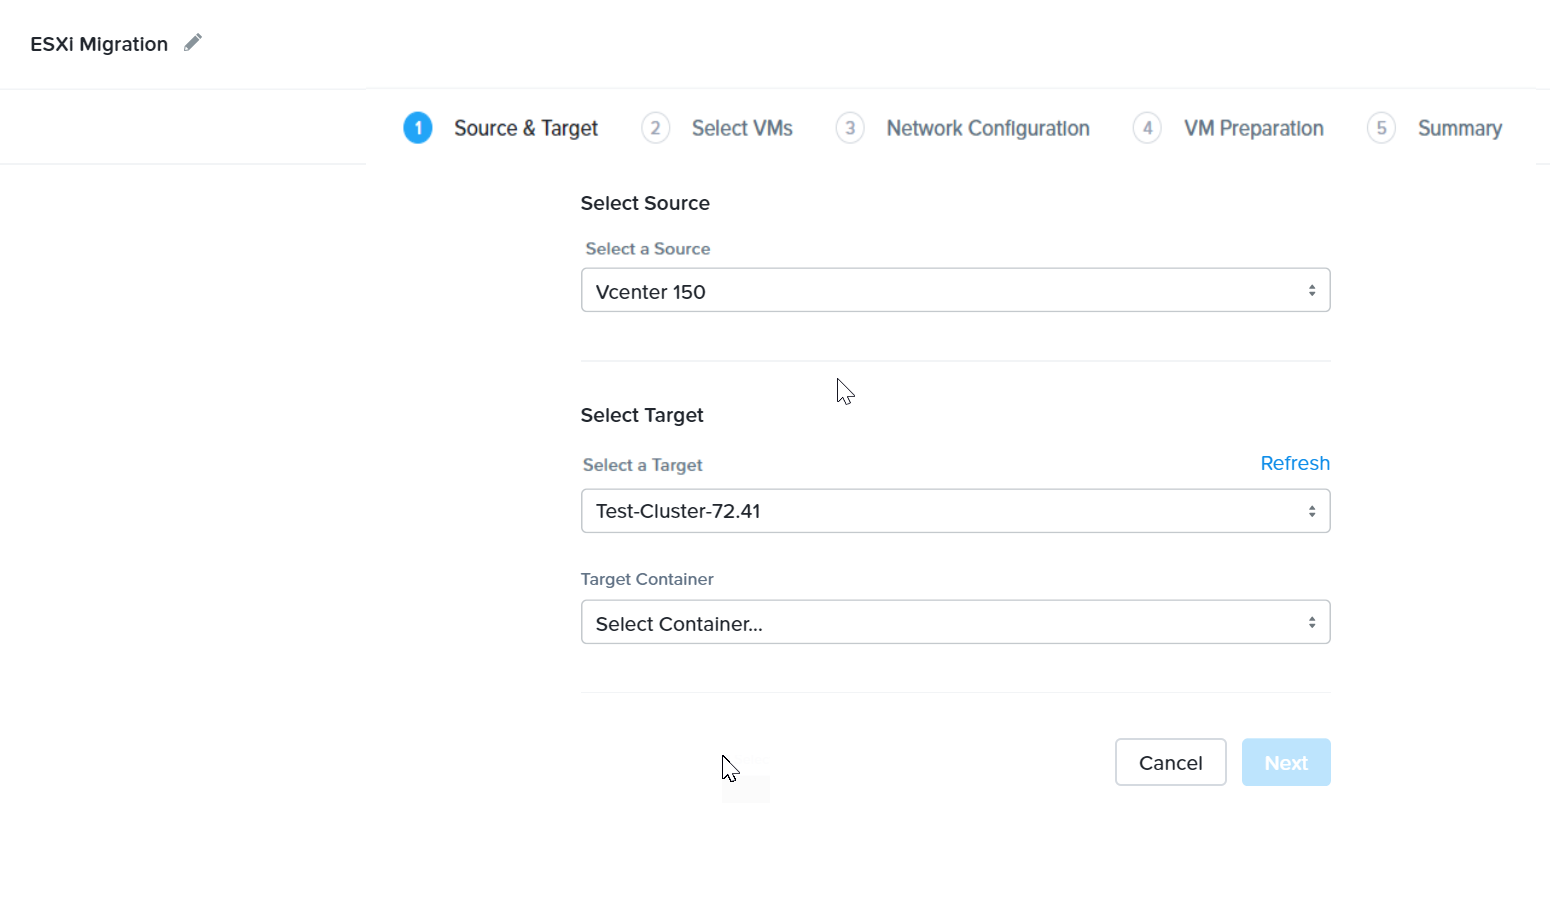Click the arrows icon in the Select Container field
This screenshot has height=912, width=1550.
1312,623
